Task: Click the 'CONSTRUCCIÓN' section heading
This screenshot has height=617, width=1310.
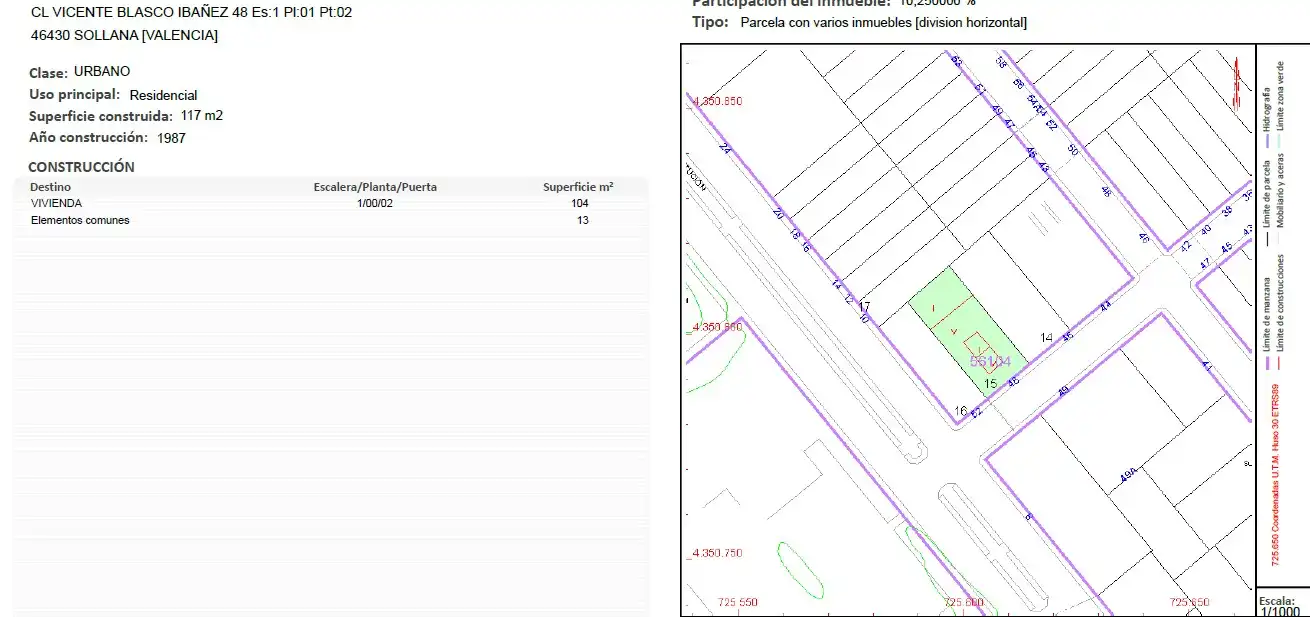Action: (x=81, y=167)
